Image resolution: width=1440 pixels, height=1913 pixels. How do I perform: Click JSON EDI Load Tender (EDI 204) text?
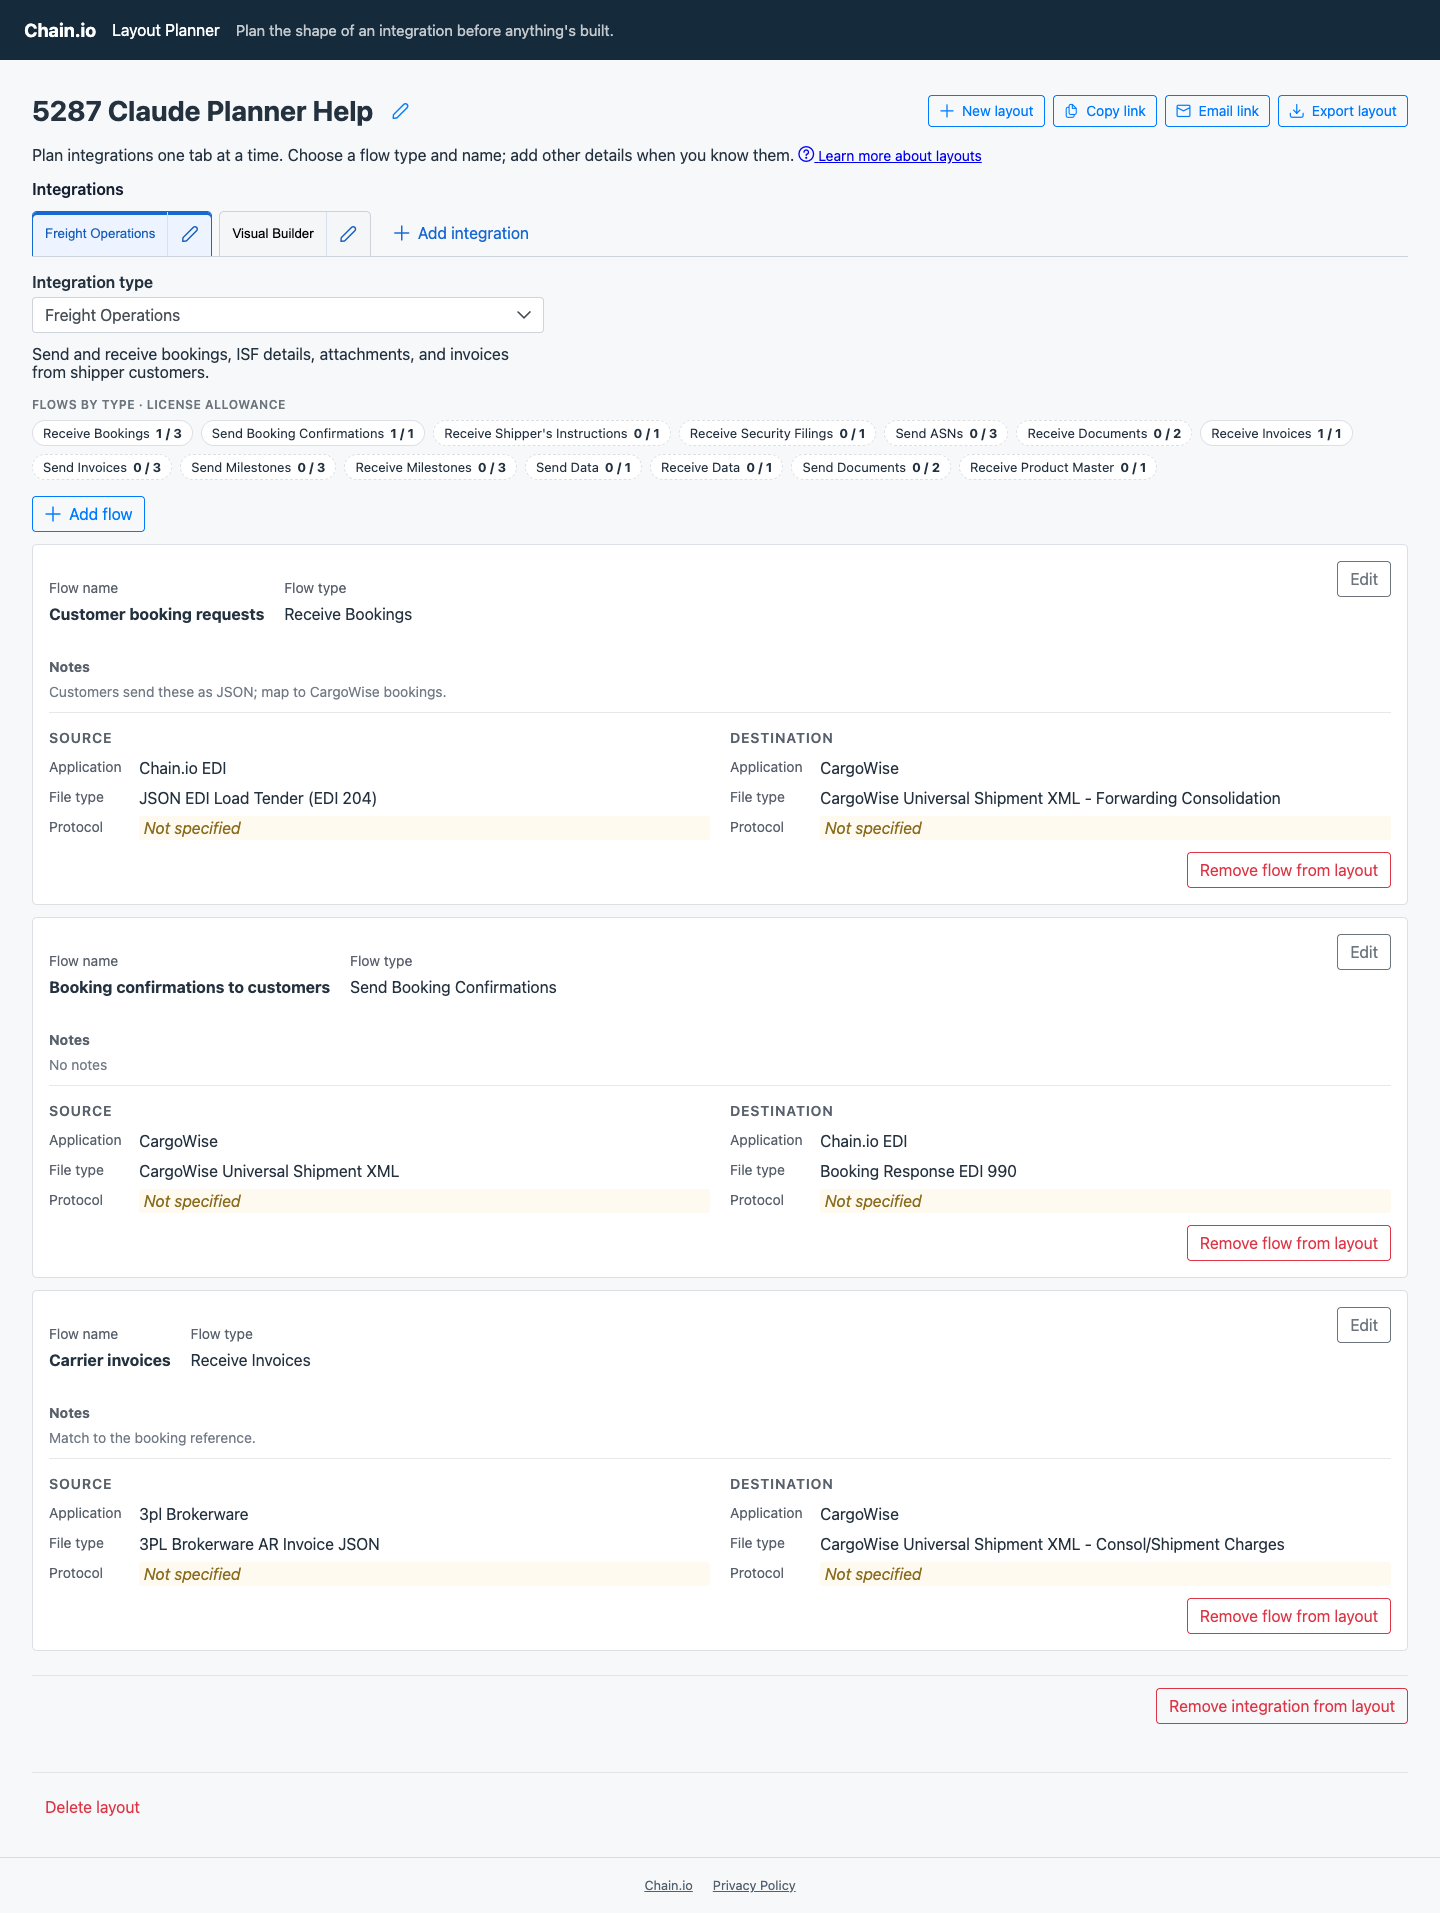pyautogui.click(x=258, y=798)
